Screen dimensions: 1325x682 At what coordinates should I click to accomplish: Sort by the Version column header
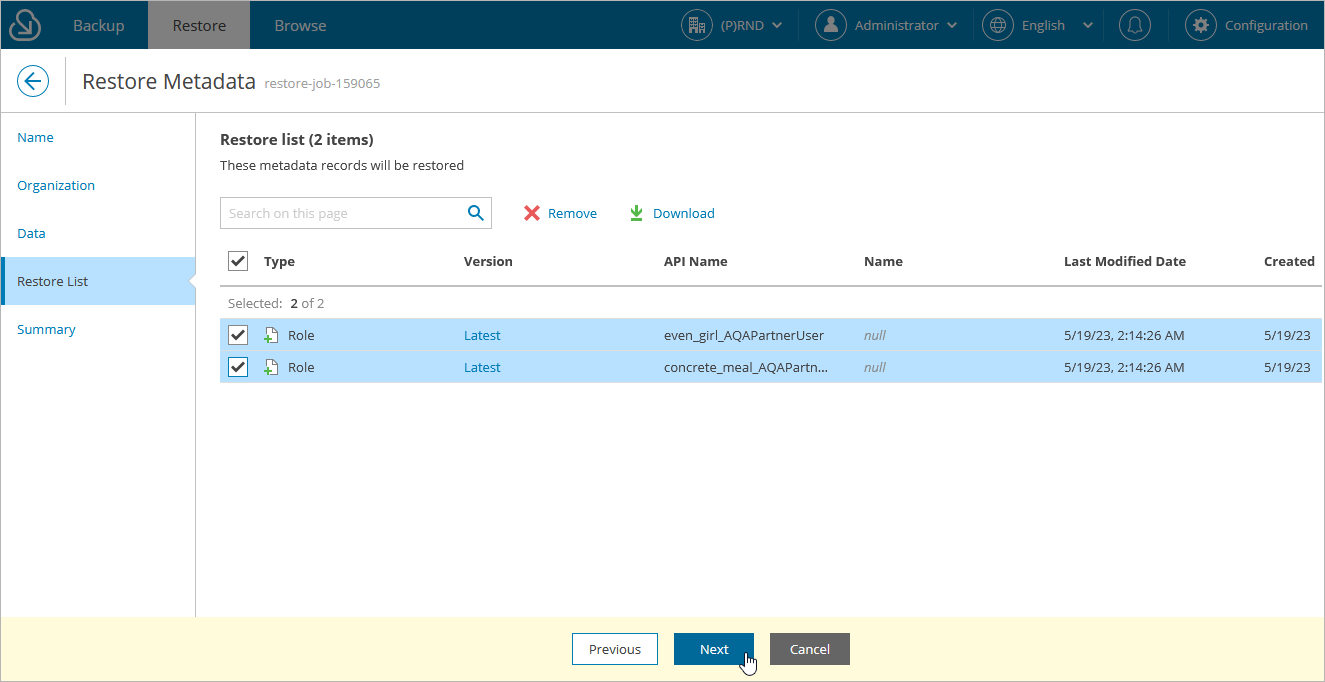click(x=488, y=261)
